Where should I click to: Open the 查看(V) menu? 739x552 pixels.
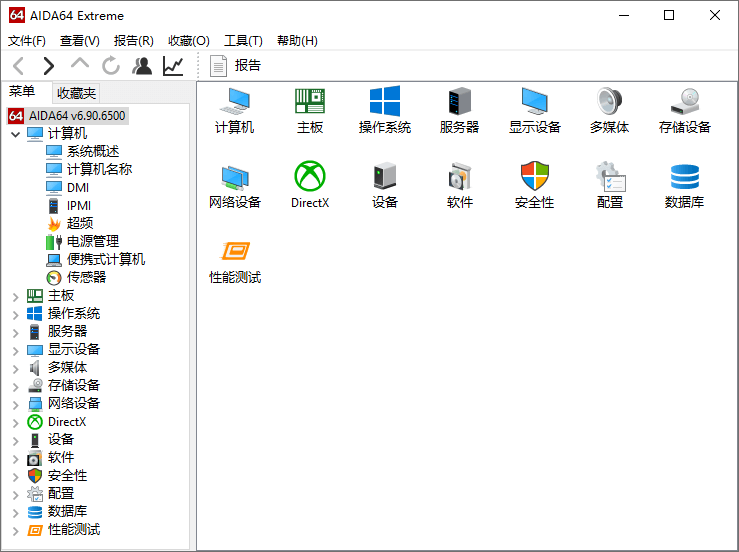pyautogui.click(x=80, y=41)
